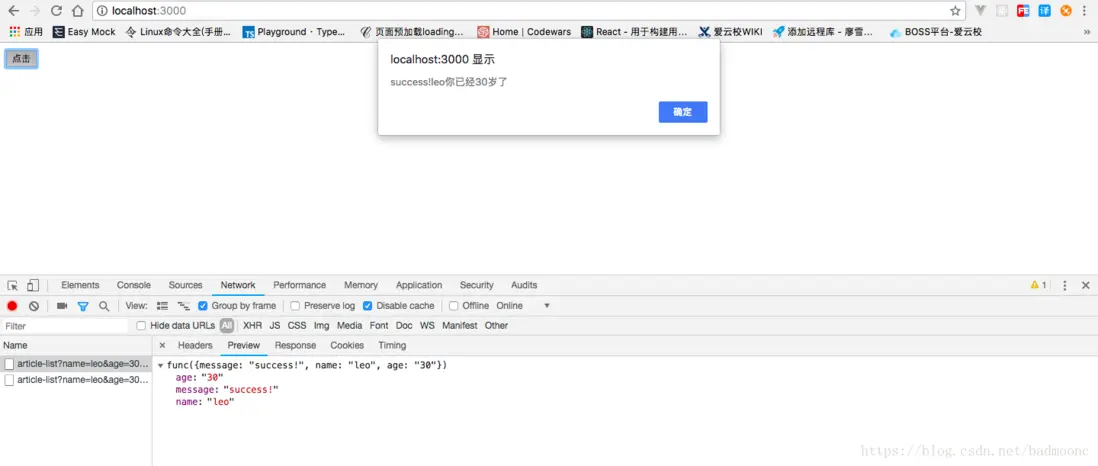Filter requests by Img type
Image resolution: width=1098 pixels, height=466 pixels.
tap(321, 326)
